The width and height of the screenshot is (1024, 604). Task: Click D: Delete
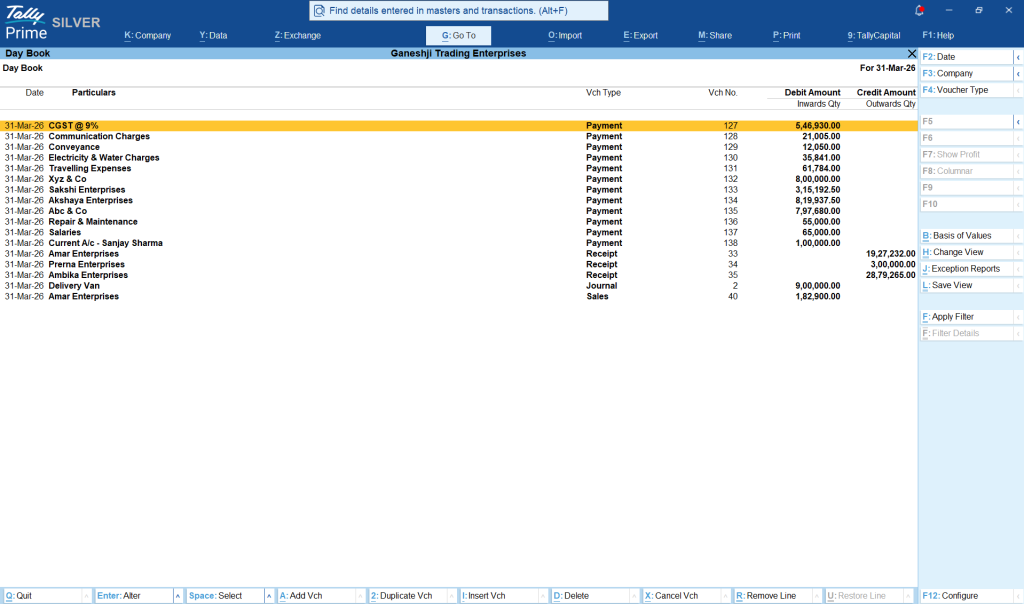[x=590, y=596]
